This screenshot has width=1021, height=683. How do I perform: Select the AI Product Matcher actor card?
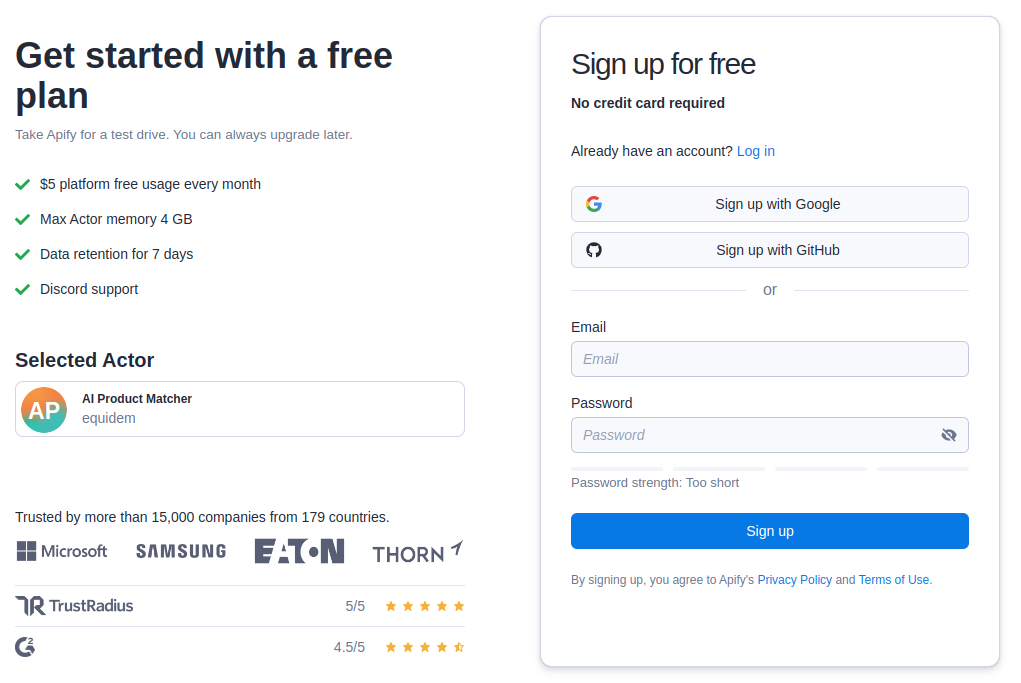coord(239,409)
